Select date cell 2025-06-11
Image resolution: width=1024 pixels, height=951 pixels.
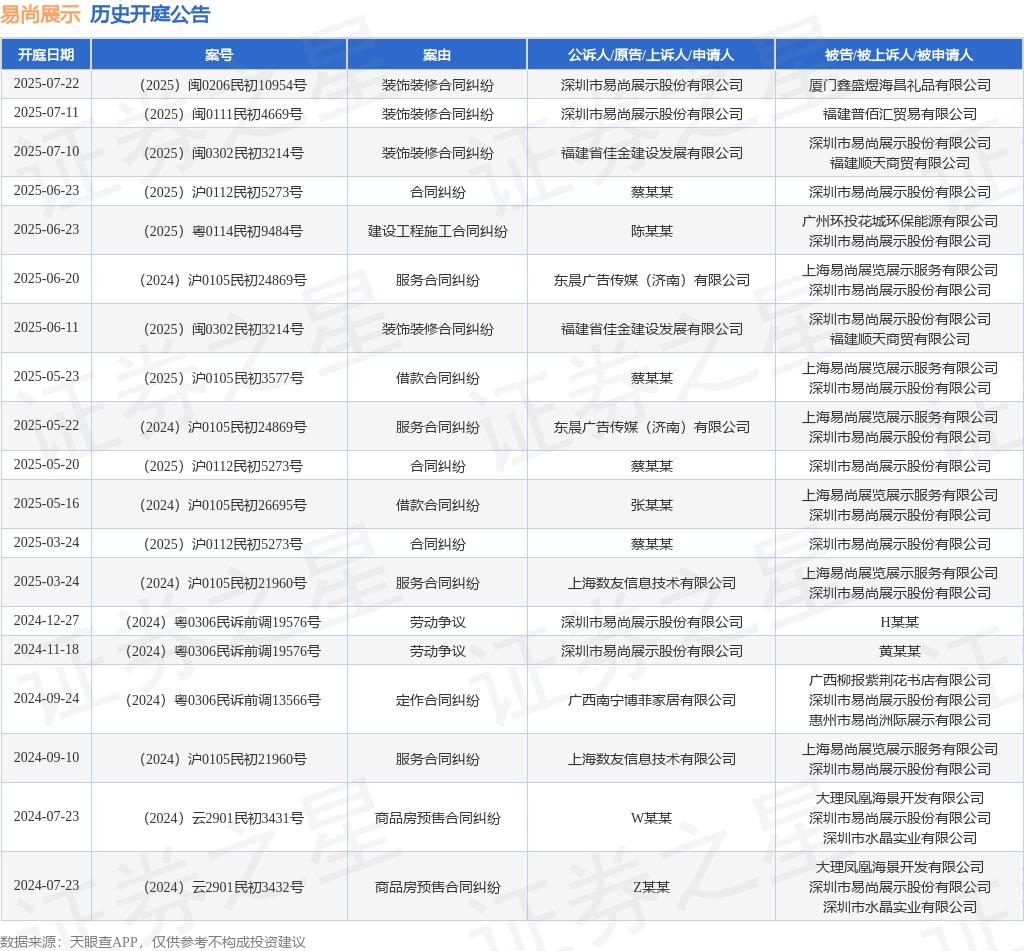point(46,327)
